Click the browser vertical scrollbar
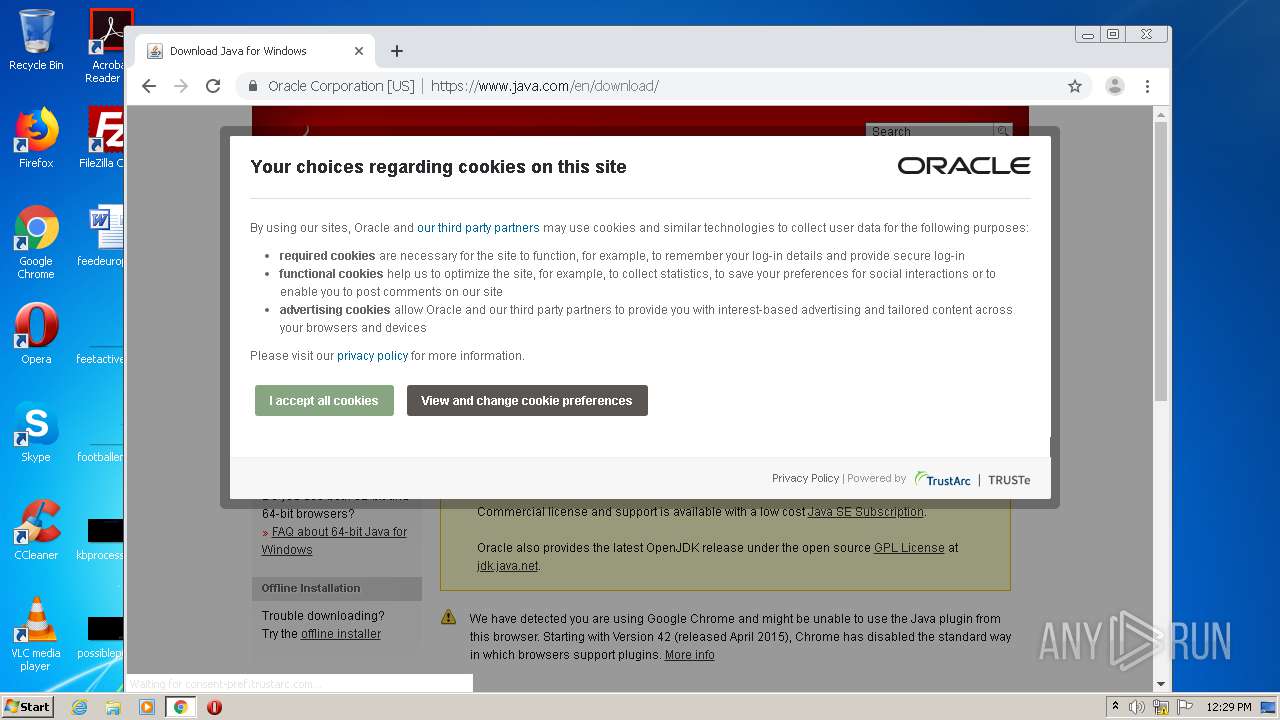Screen dimensions: 1280x720 (x=1161, y=262)
